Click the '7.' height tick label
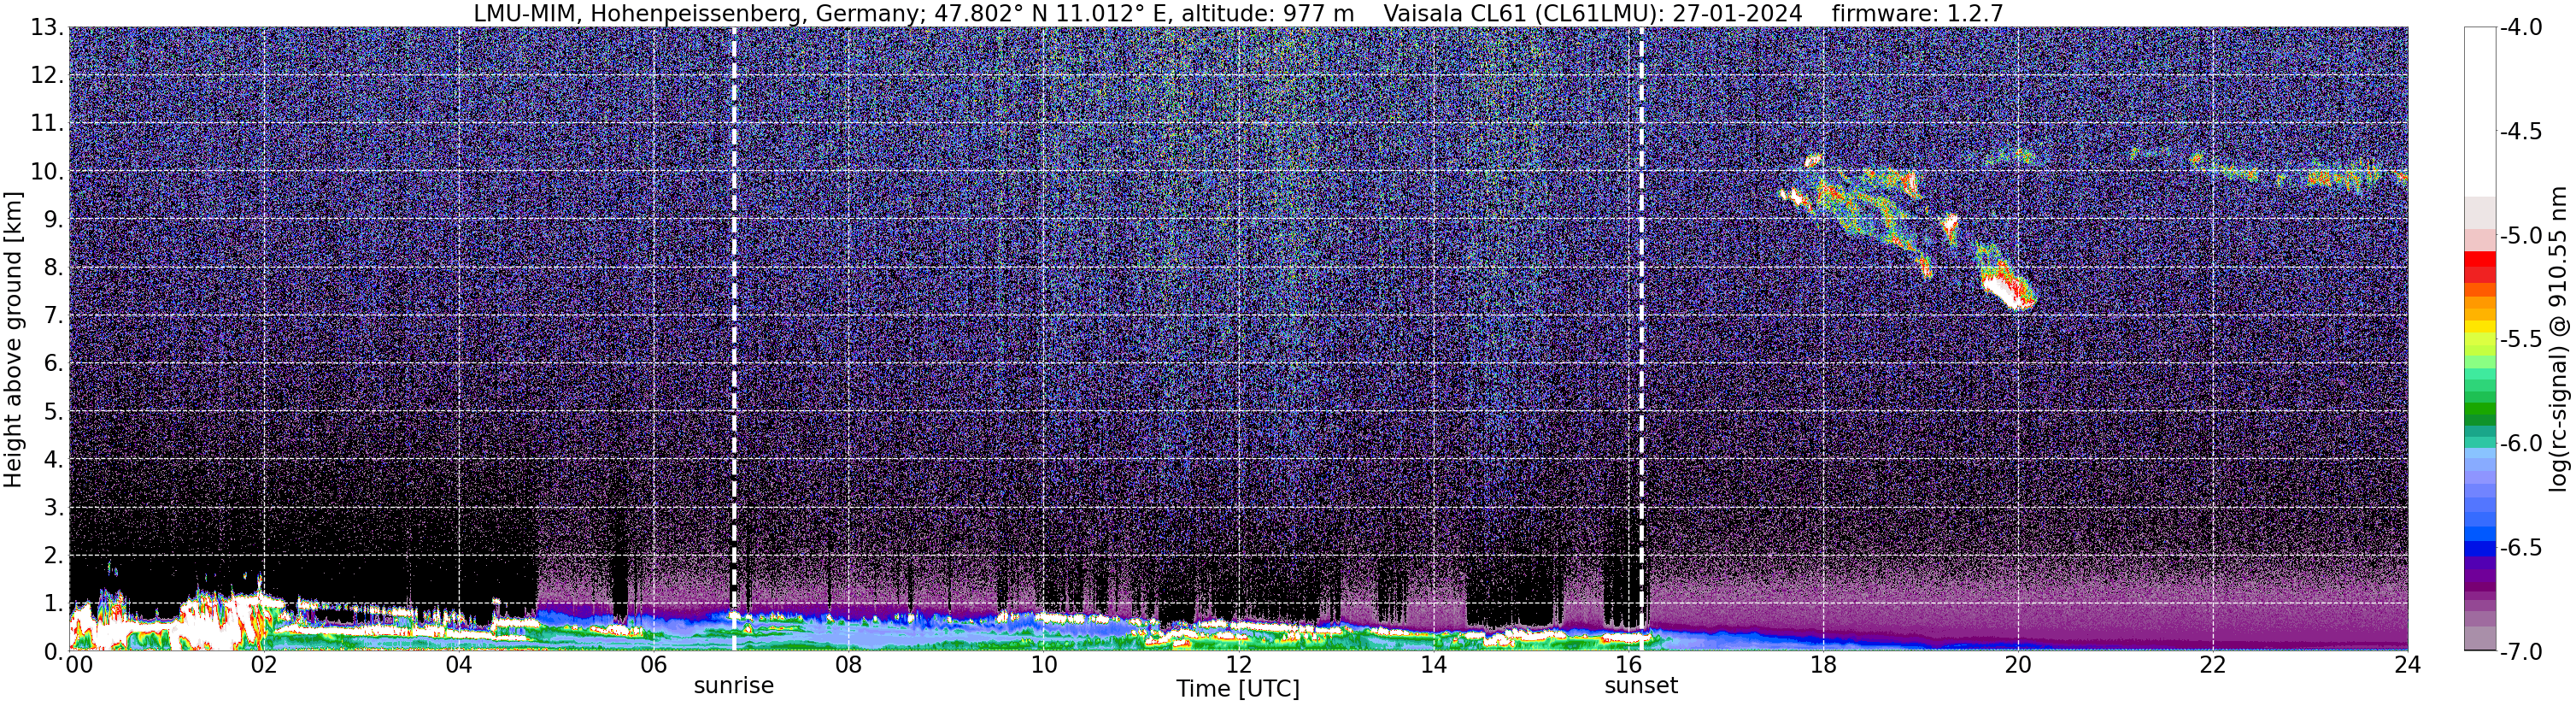The height and width of the screenshot is (706, 2576). (x=53, y=316)
